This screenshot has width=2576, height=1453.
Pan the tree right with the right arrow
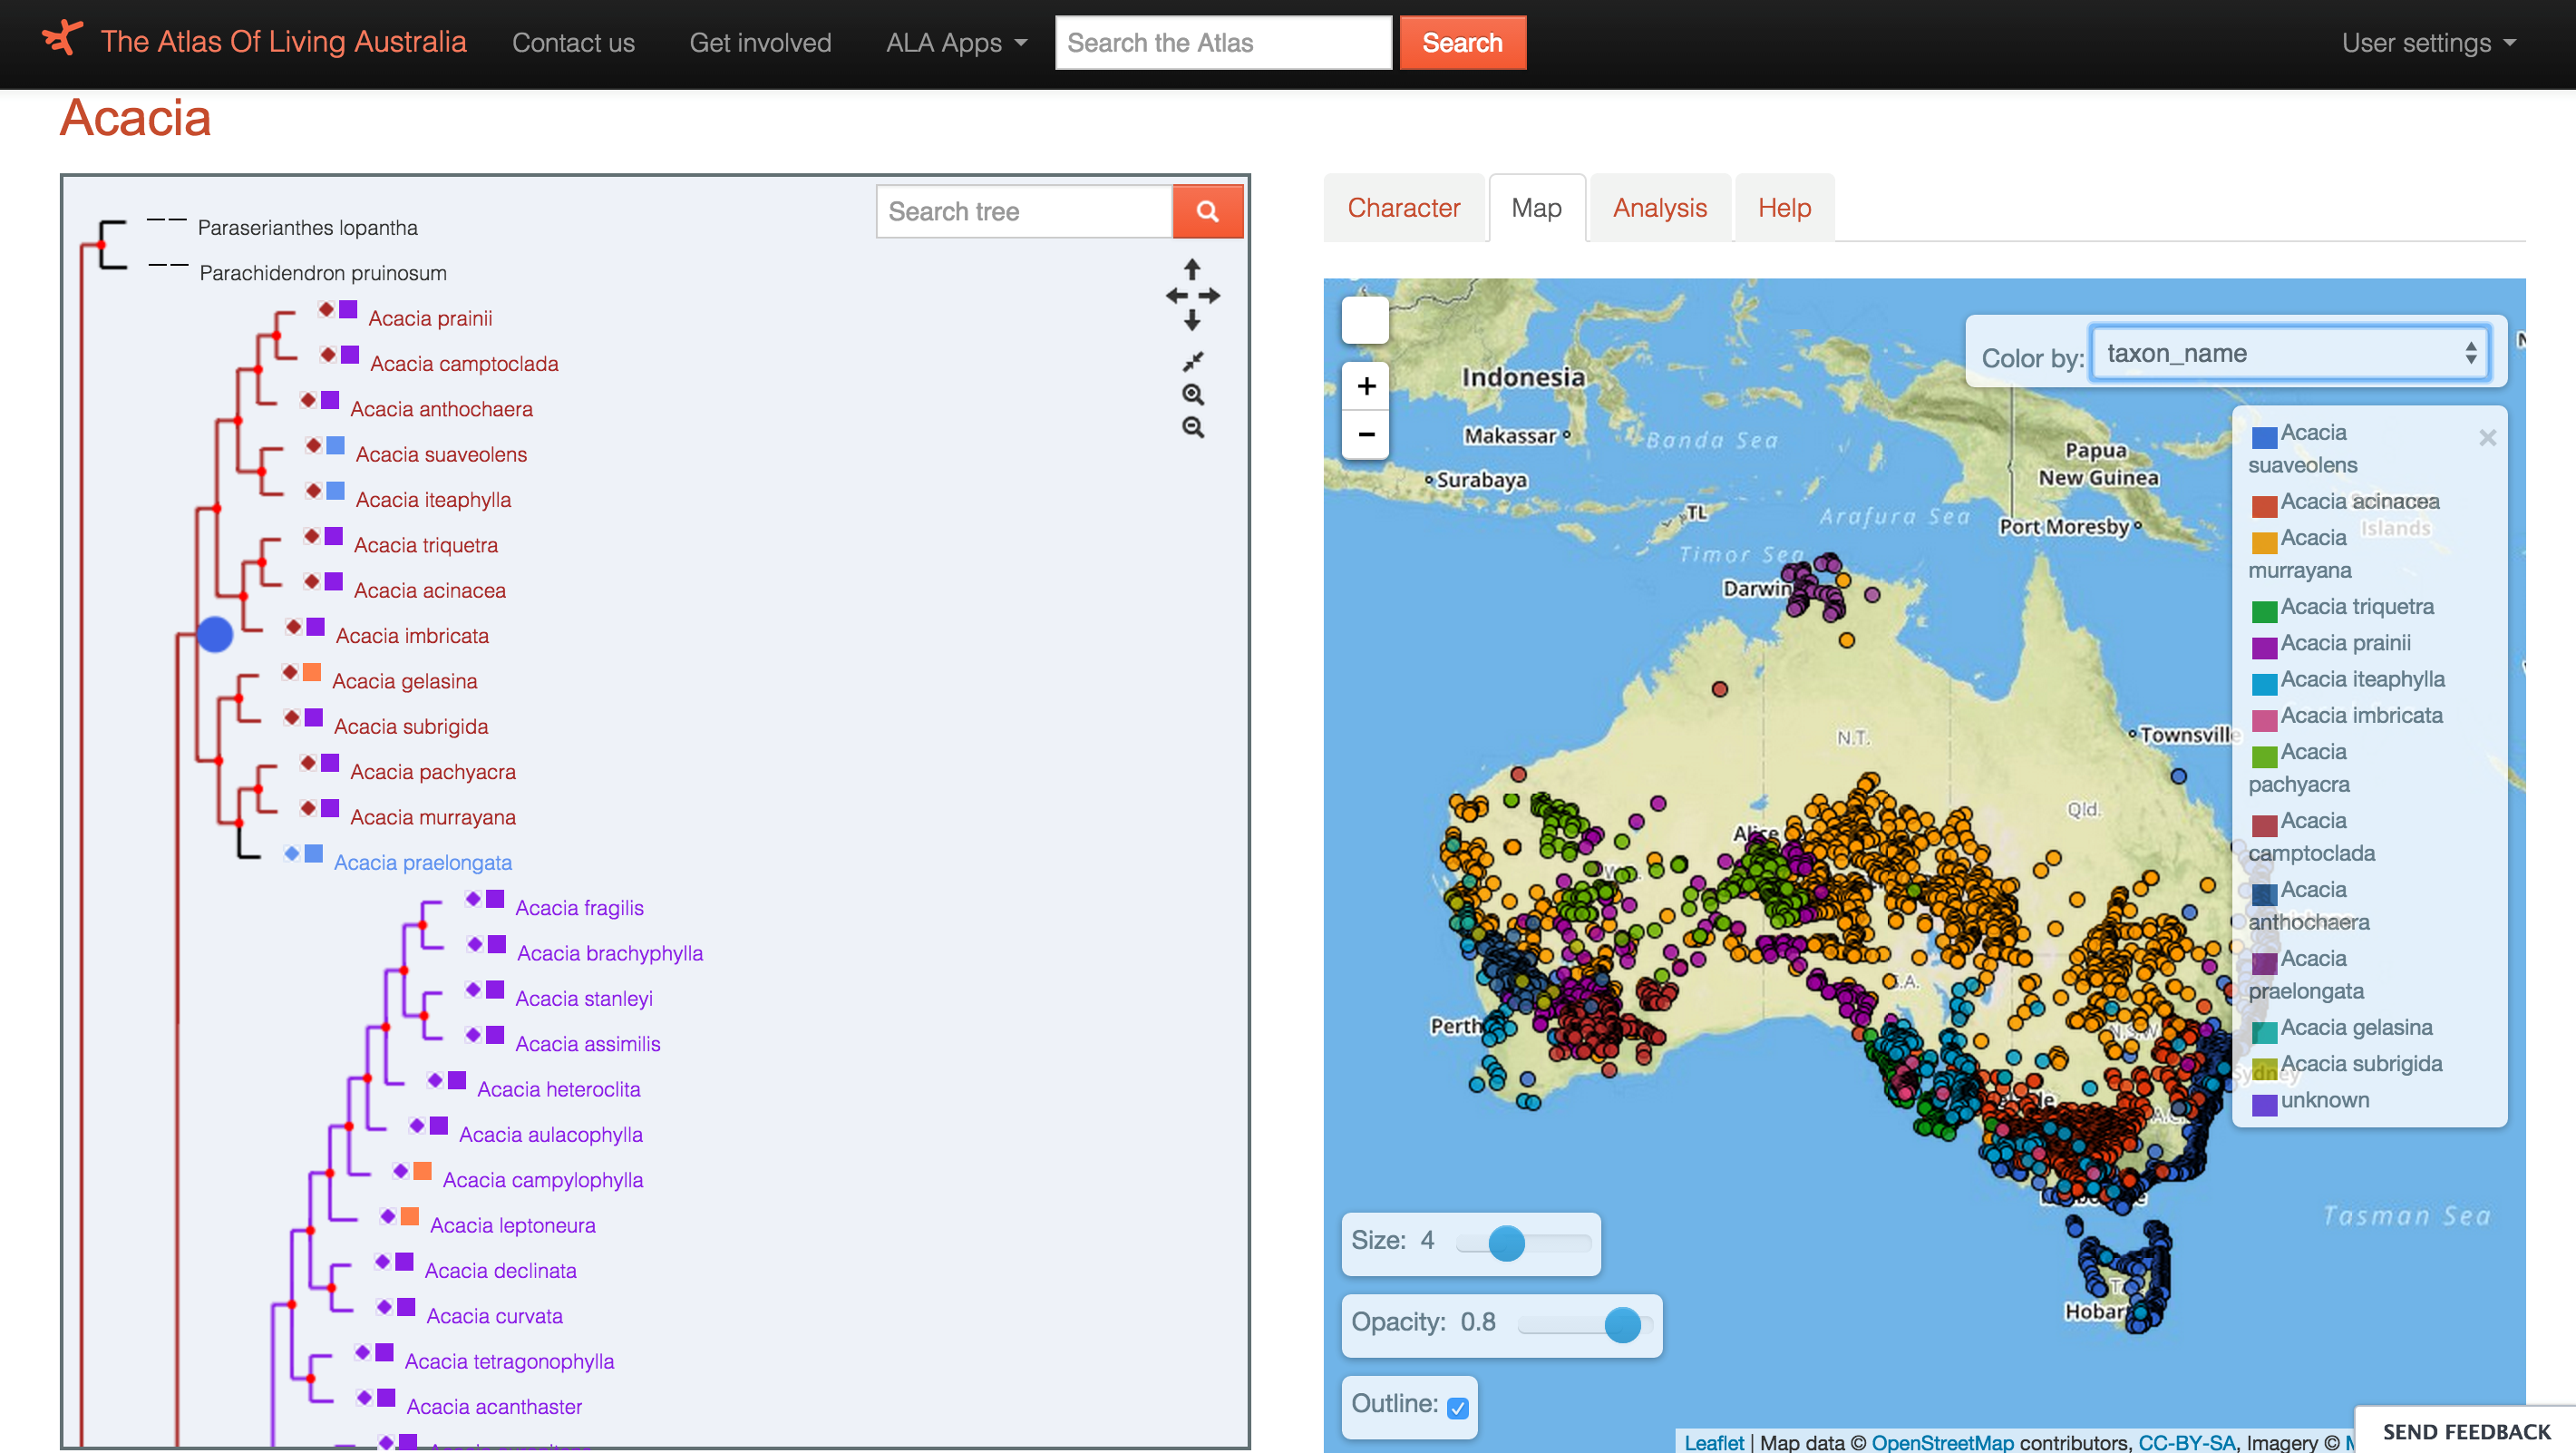tap(1210, 295)
